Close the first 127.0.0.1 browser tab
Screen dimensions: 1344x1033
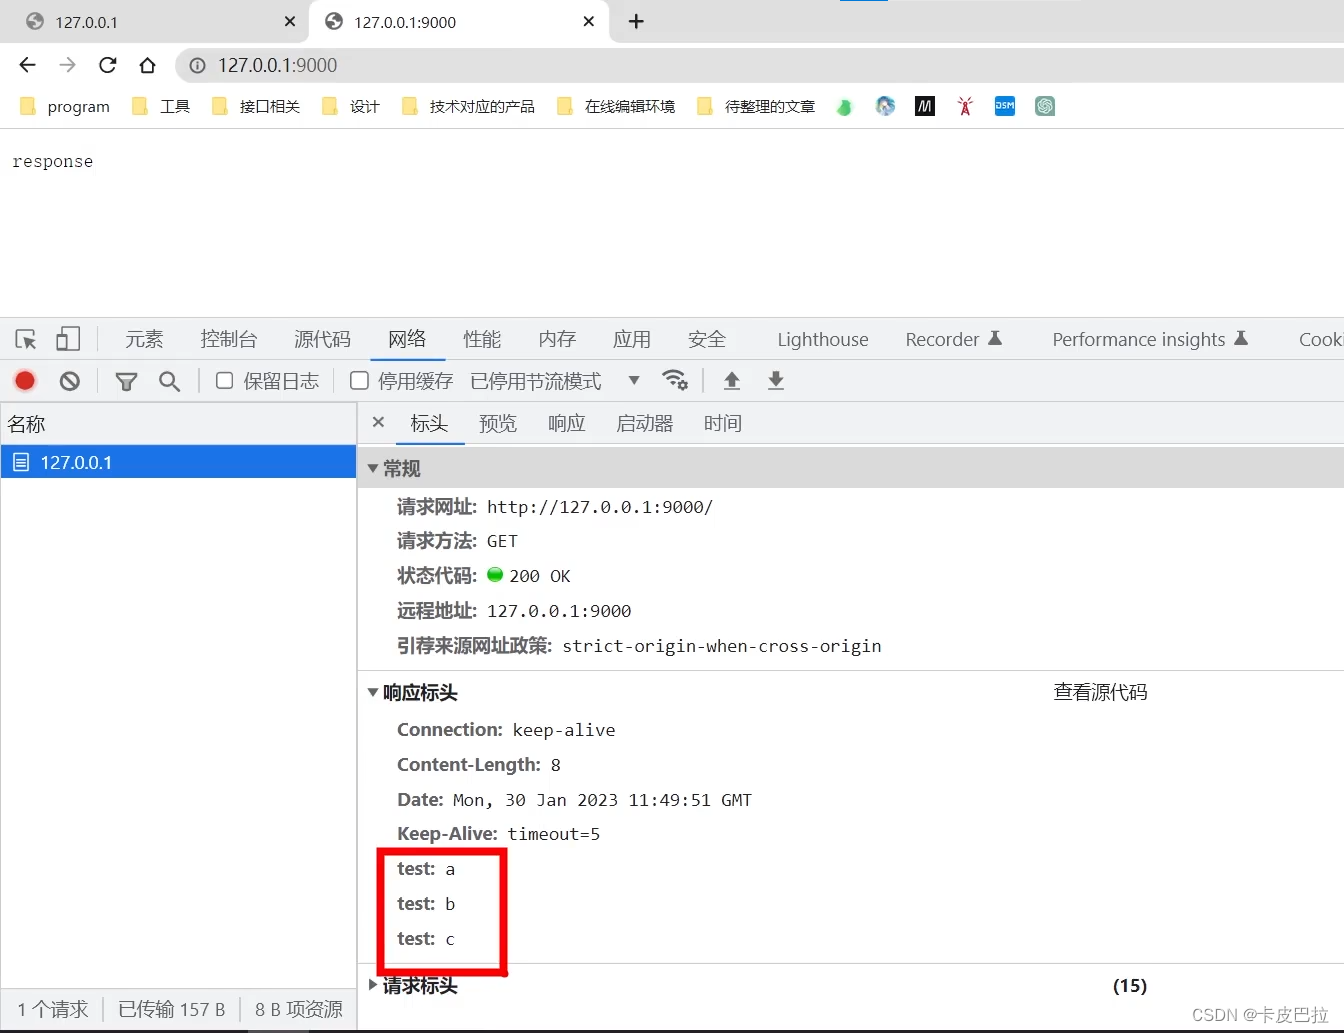290,21
